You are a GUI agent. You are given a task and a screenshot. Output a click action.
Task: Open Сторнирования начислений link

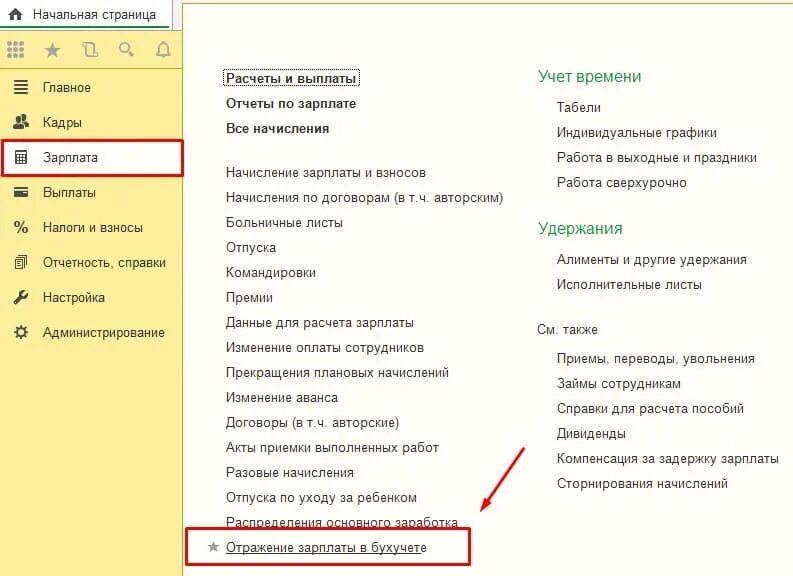click(642, 483)
